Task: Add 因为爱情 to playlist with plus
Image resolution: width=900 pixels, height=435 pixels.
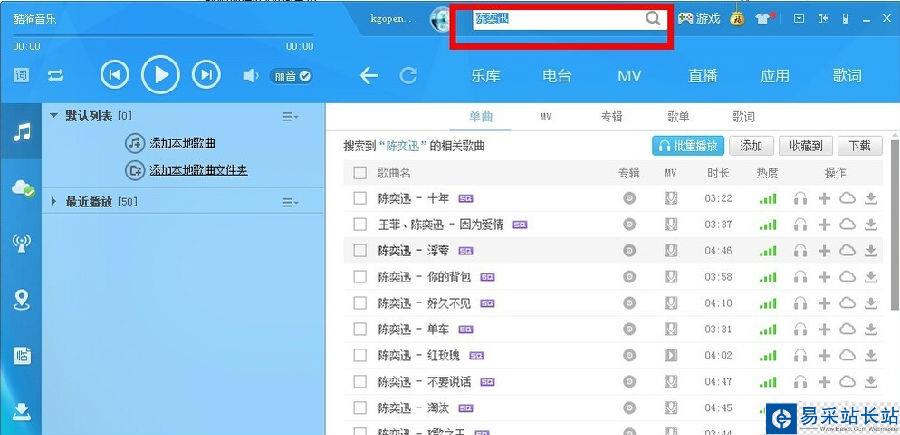Action: 824,224
